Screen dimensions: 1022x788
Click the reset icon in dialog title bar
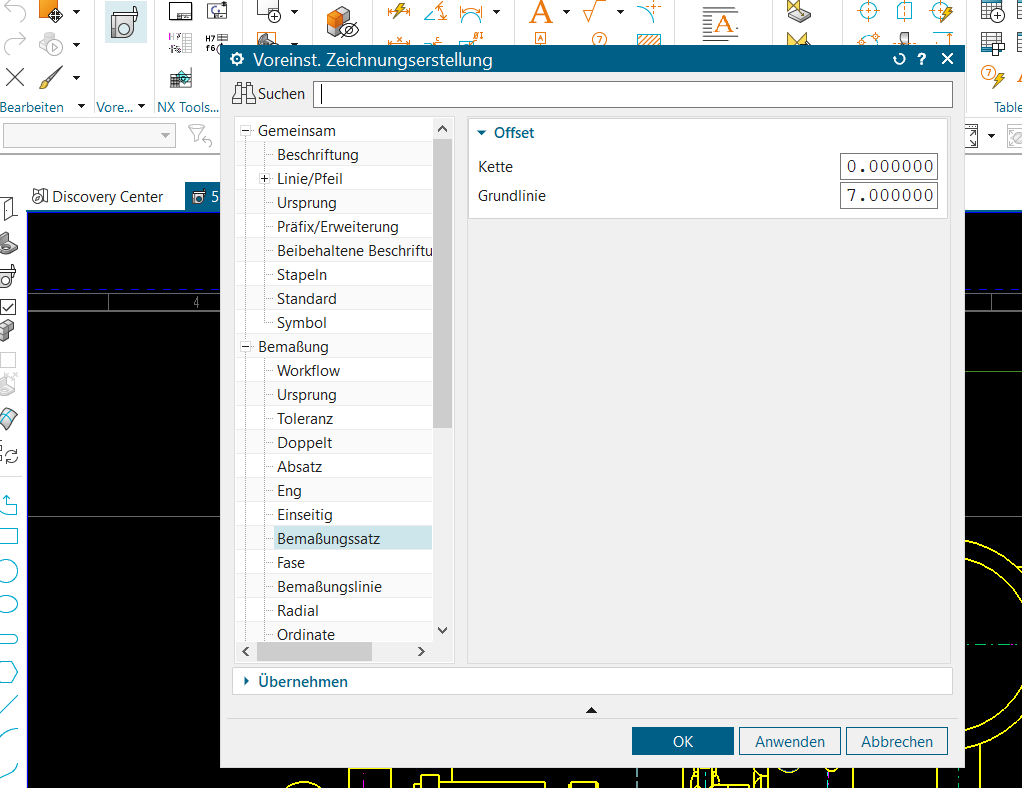(x=899, y=60)
